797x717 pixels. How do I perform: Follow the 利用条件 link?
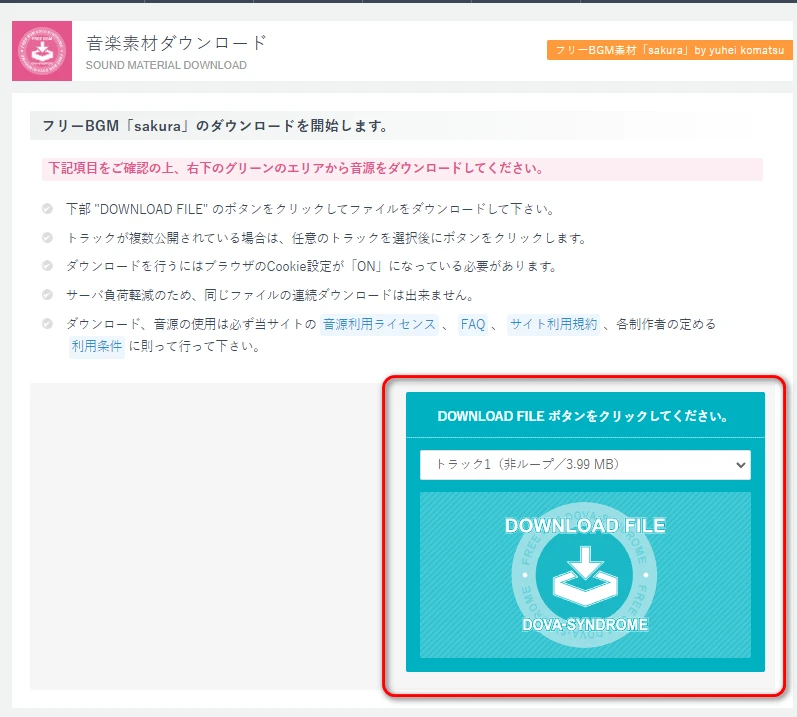pos(96,346)
